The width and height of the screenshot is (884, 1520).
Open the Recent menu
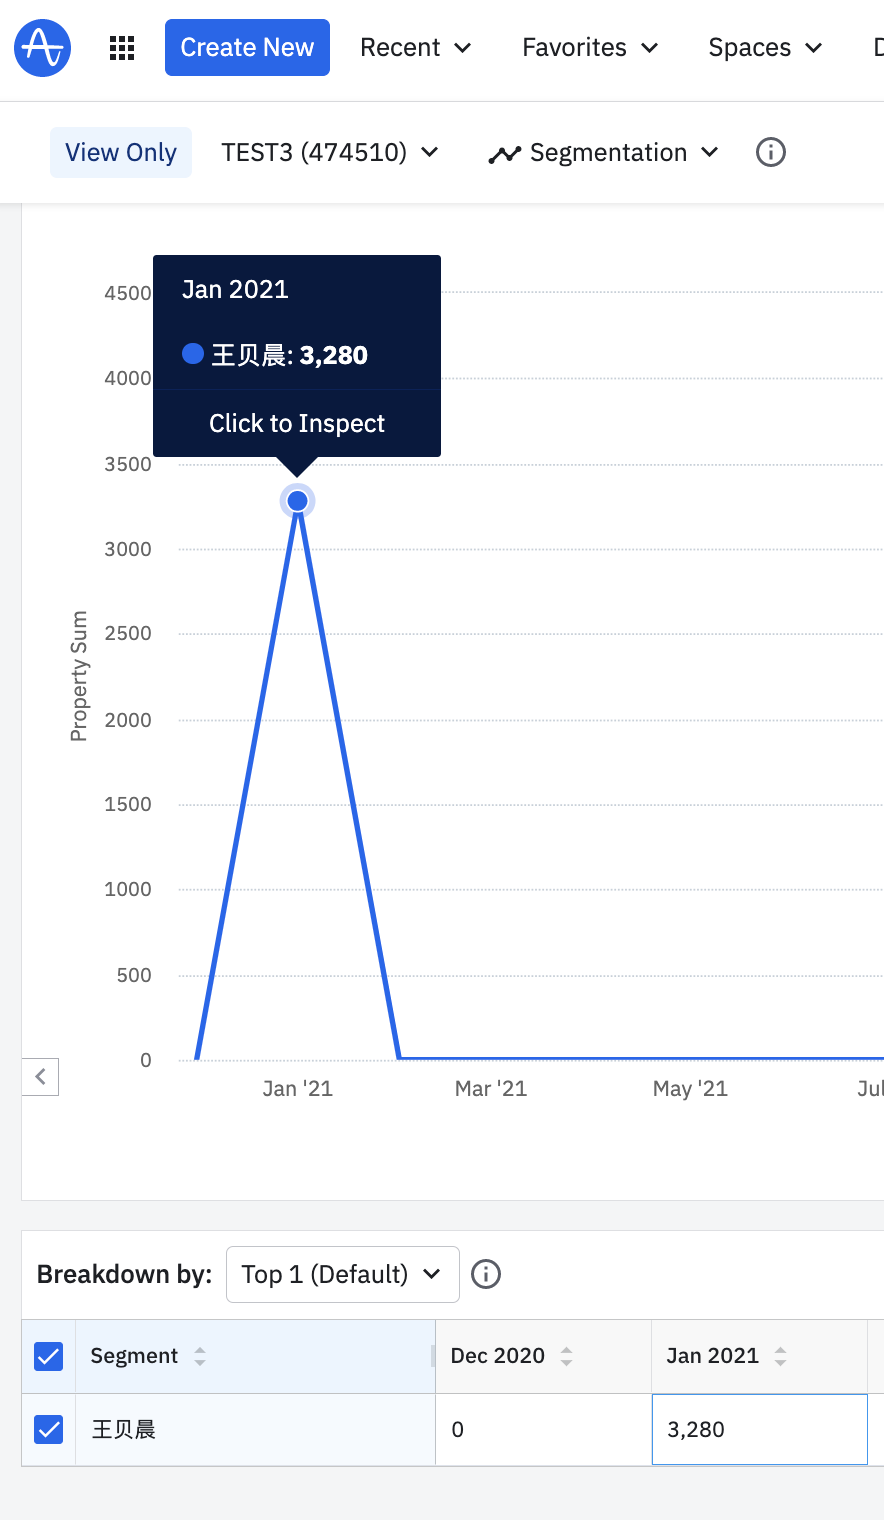416,47
